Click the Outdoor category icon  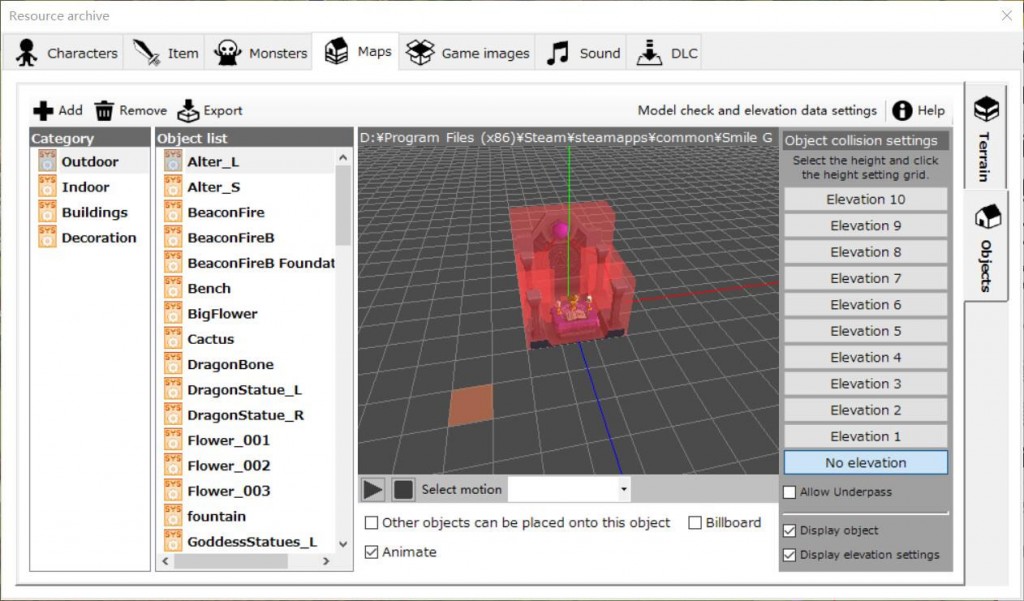click(x=47, y=161)
